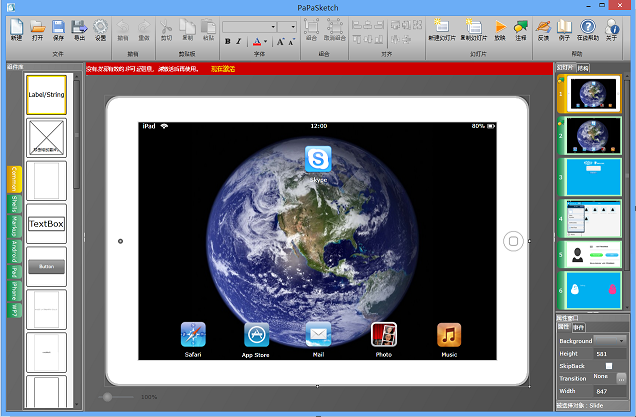Pick the TextBox widget
Image resolution: width=636 pixels, height=417 pixels.
coord(46,224)
